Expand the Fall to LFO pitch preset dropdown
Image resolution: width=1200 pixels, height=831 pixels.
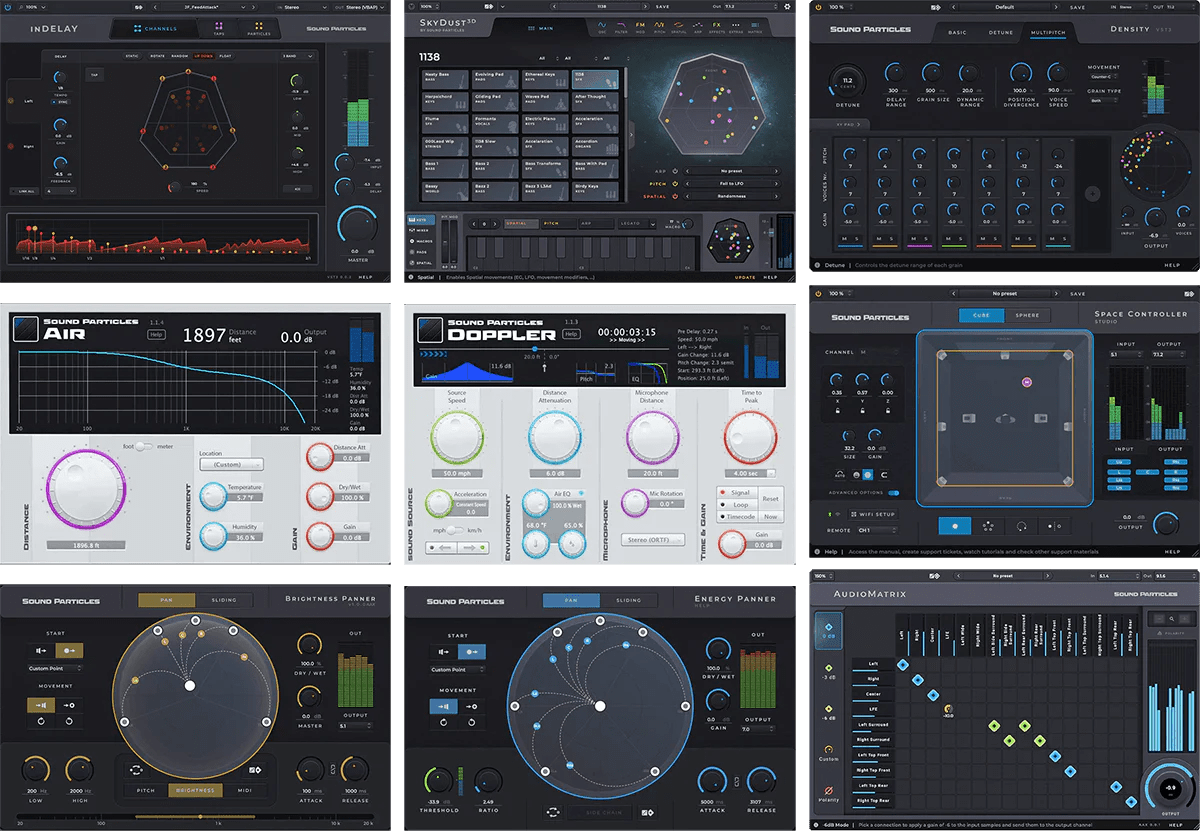pyautogui.click(x=730, y=184)
